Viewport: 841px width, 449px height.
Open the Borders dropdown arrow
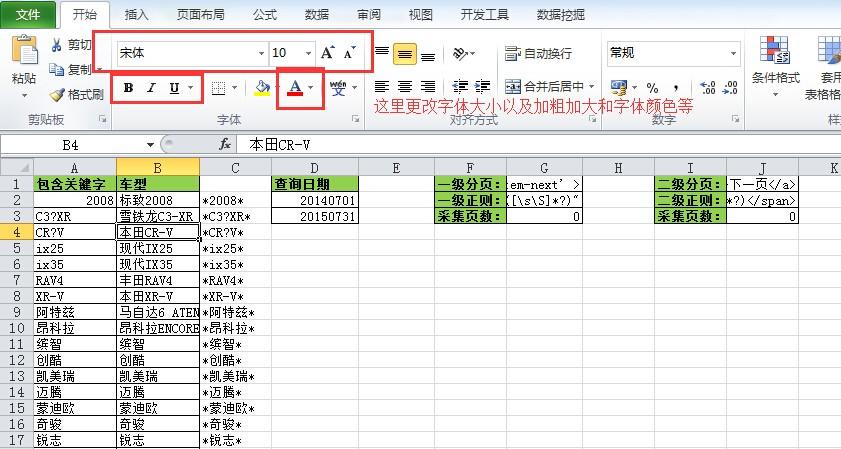click(234, 88)
